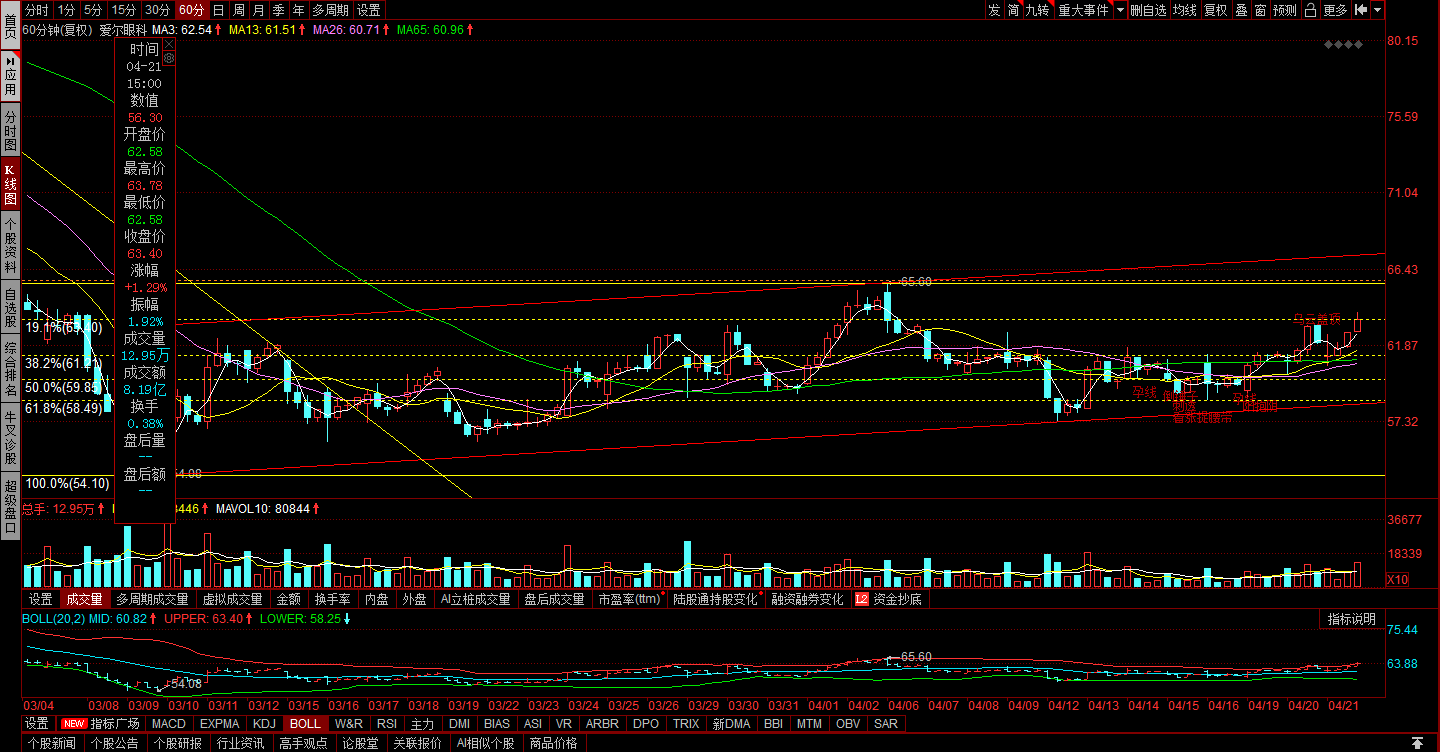Select the 虚拟成交量 tab

[x=232, y=600]
